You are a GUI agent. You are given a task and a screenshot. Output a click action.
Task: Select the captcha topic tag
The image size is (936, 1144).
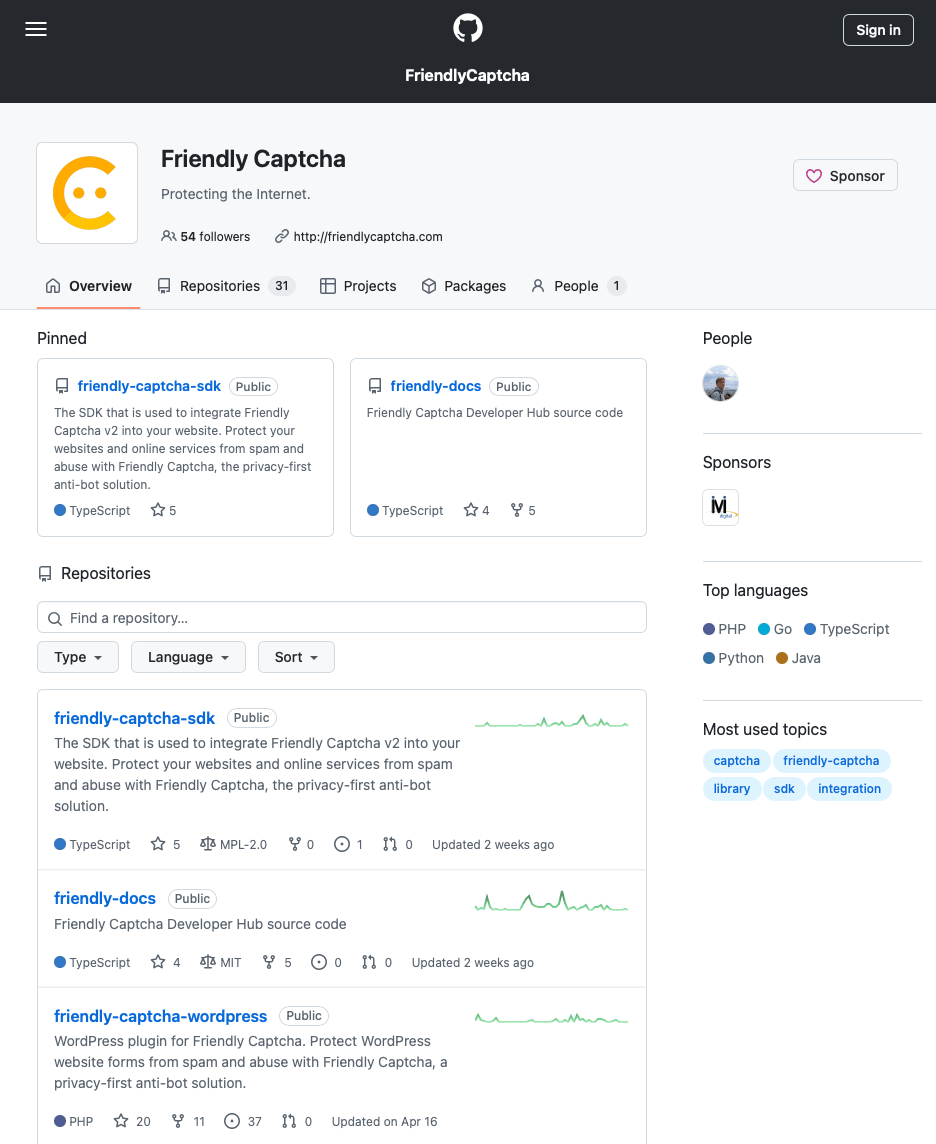(736, 760)
